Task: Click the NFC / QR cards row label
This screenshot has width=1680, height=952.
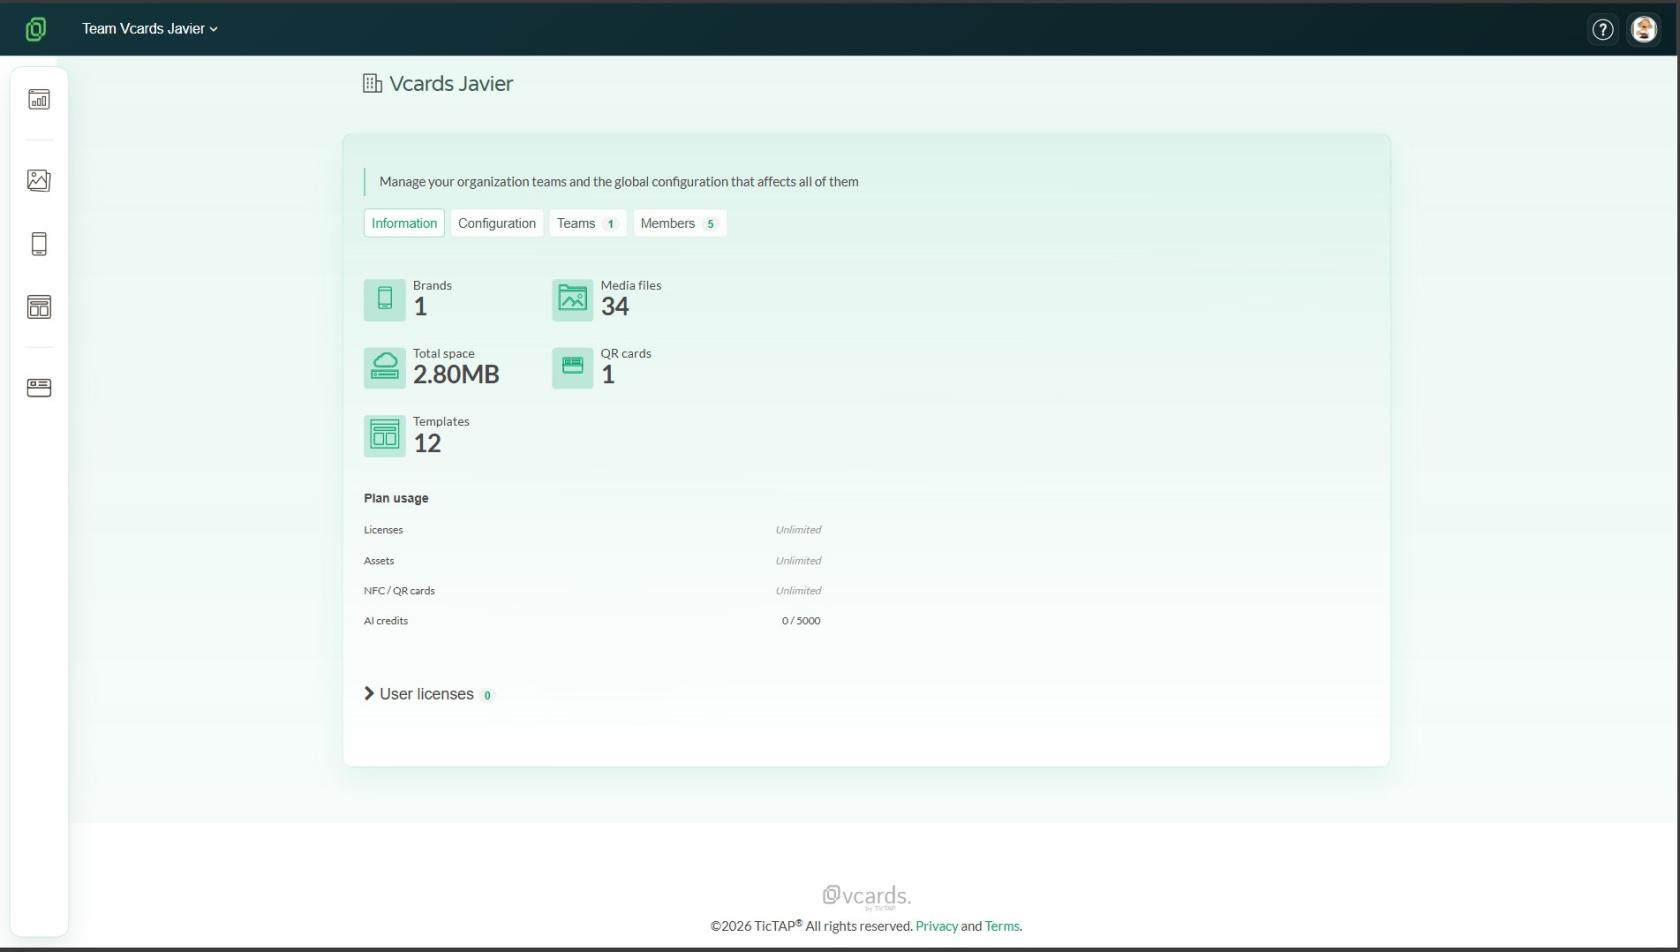Action: coord(399,591)
